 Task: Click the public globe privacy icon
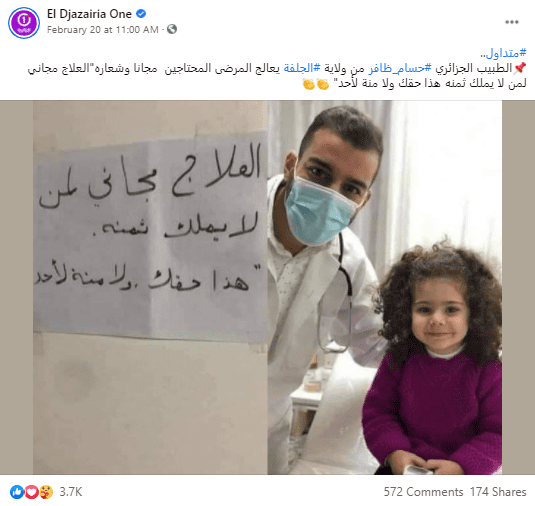(172, 29)
